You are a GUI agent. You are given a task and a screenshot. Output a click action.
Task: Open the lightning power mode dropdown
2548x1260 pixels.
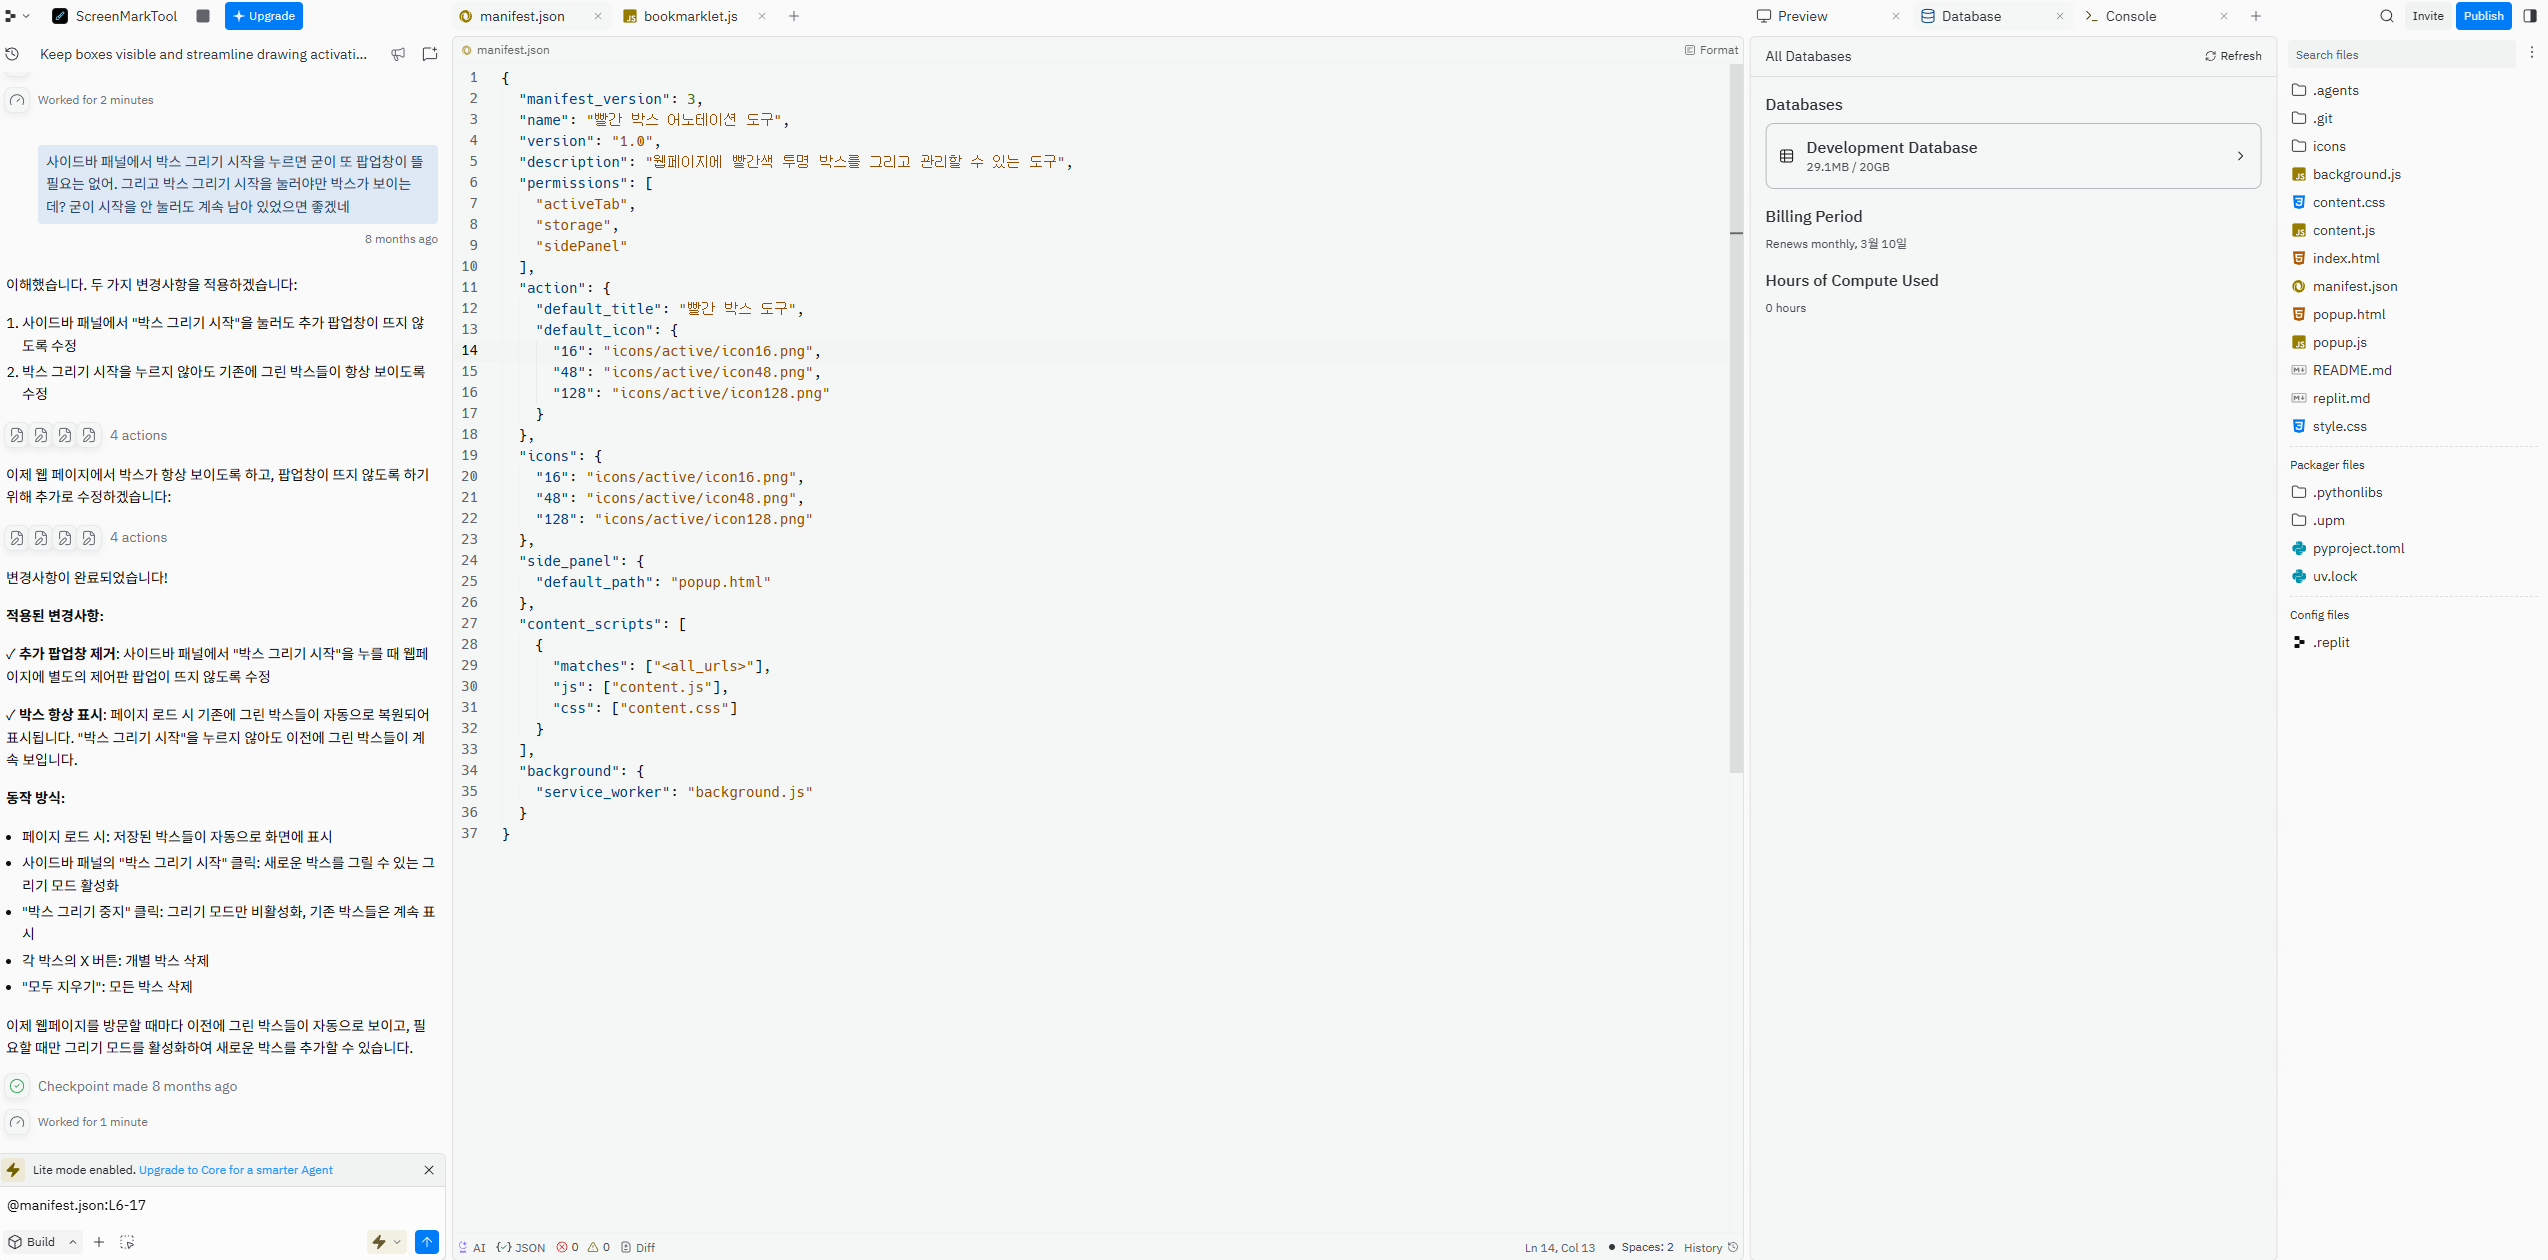[385, 1242]
